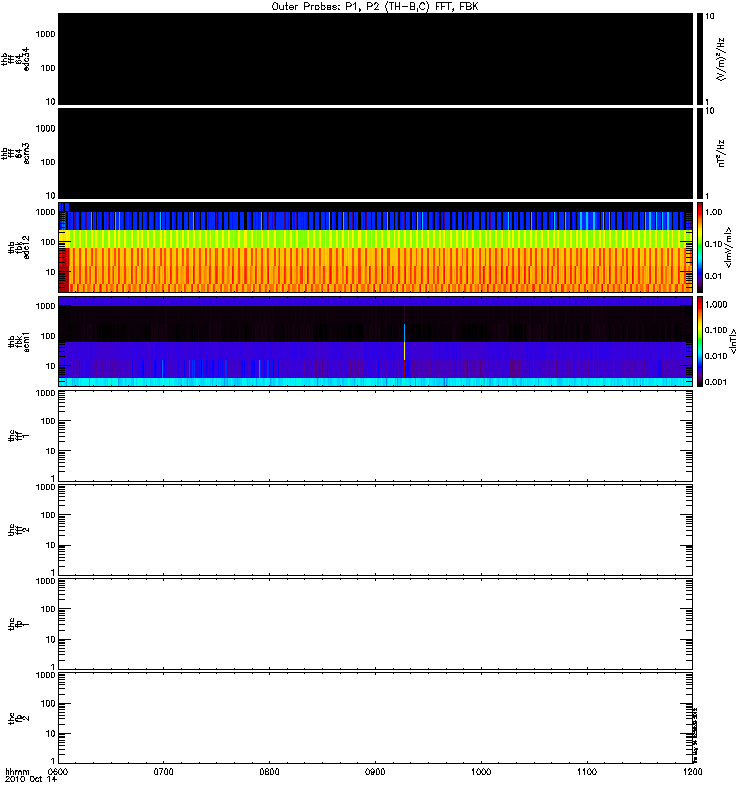Click the "thc fb 2" panel label
Screen dimensions: 750x800
(x=19, y=718)
